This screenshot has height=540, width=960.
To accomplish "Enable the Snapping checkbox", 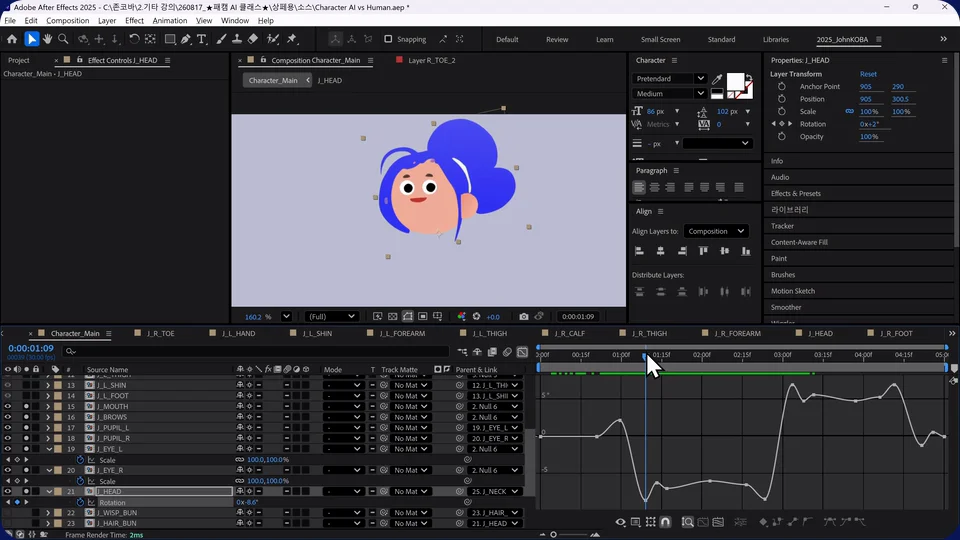I will 388,39.
